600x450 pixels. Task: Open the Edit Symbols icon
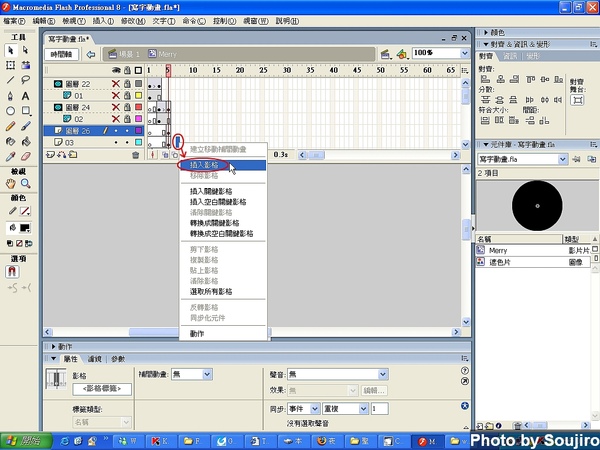[x=402, y=54]
